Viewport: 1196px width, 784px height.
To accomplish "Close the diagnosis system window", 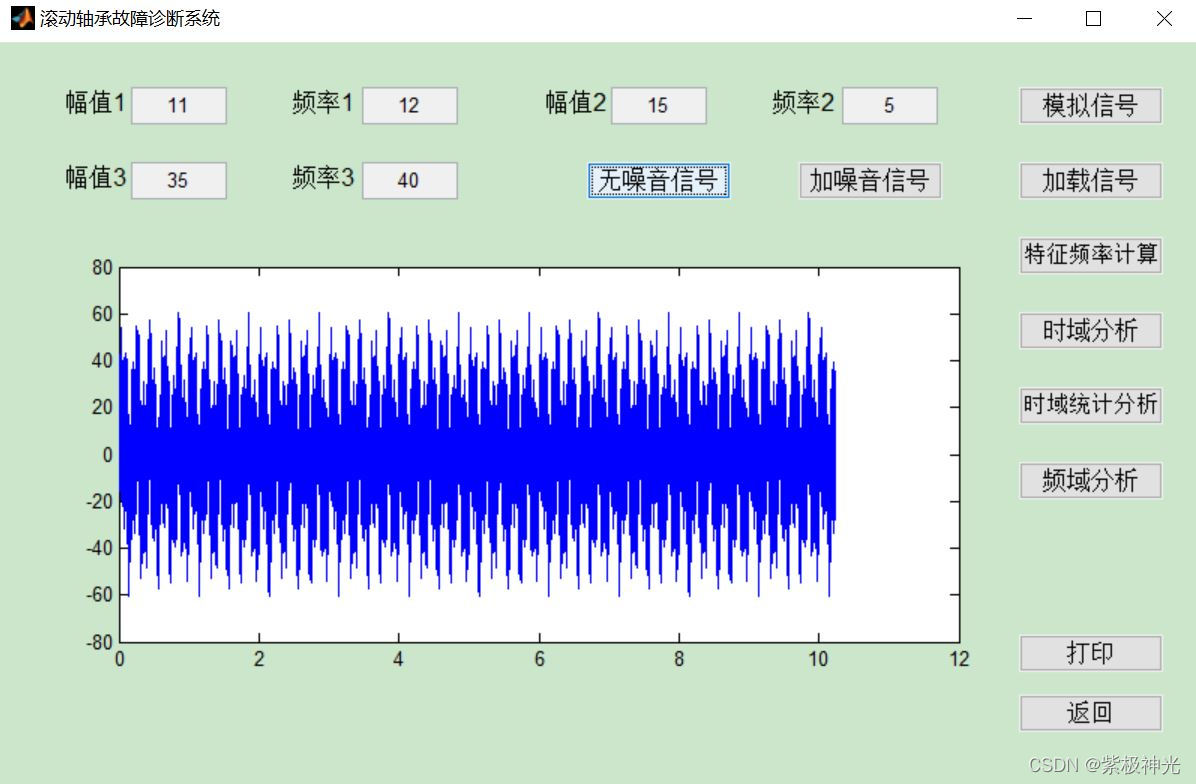I will click(x=1164, y=18).
